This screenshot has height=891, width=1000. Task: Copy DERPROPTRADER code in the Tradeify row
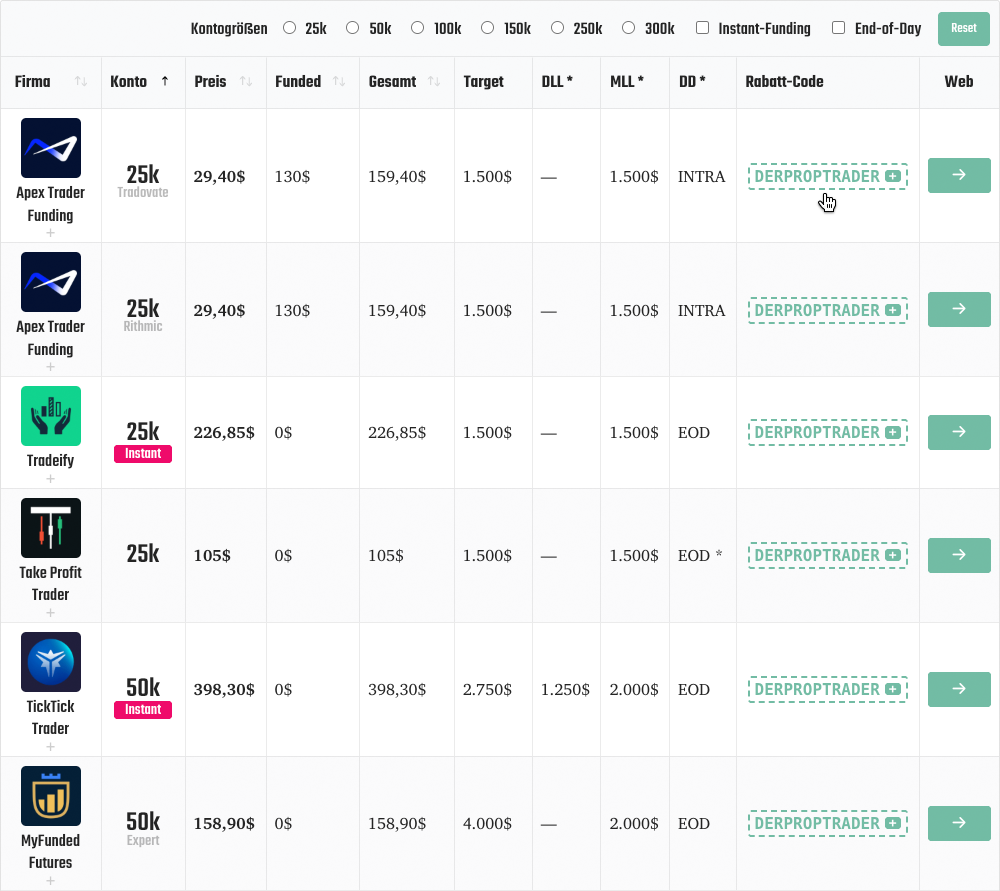click(827, 432)
